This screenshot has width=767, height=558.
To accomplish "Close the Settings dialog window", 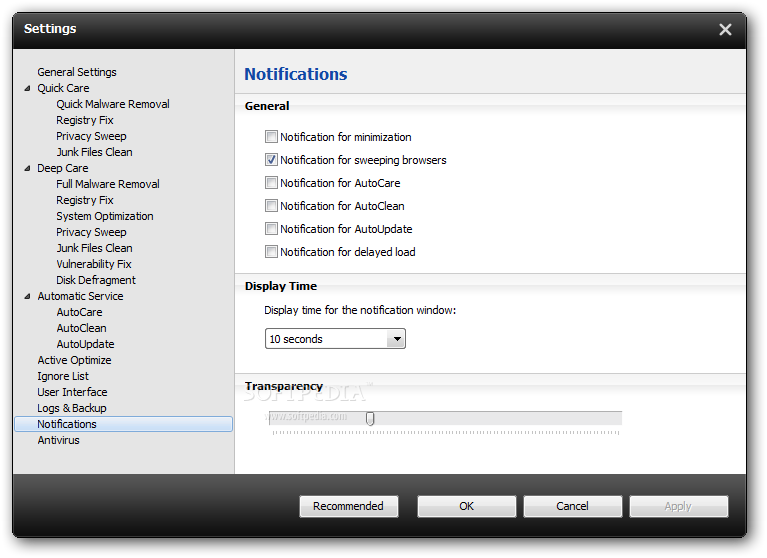I will pos(725,30).
